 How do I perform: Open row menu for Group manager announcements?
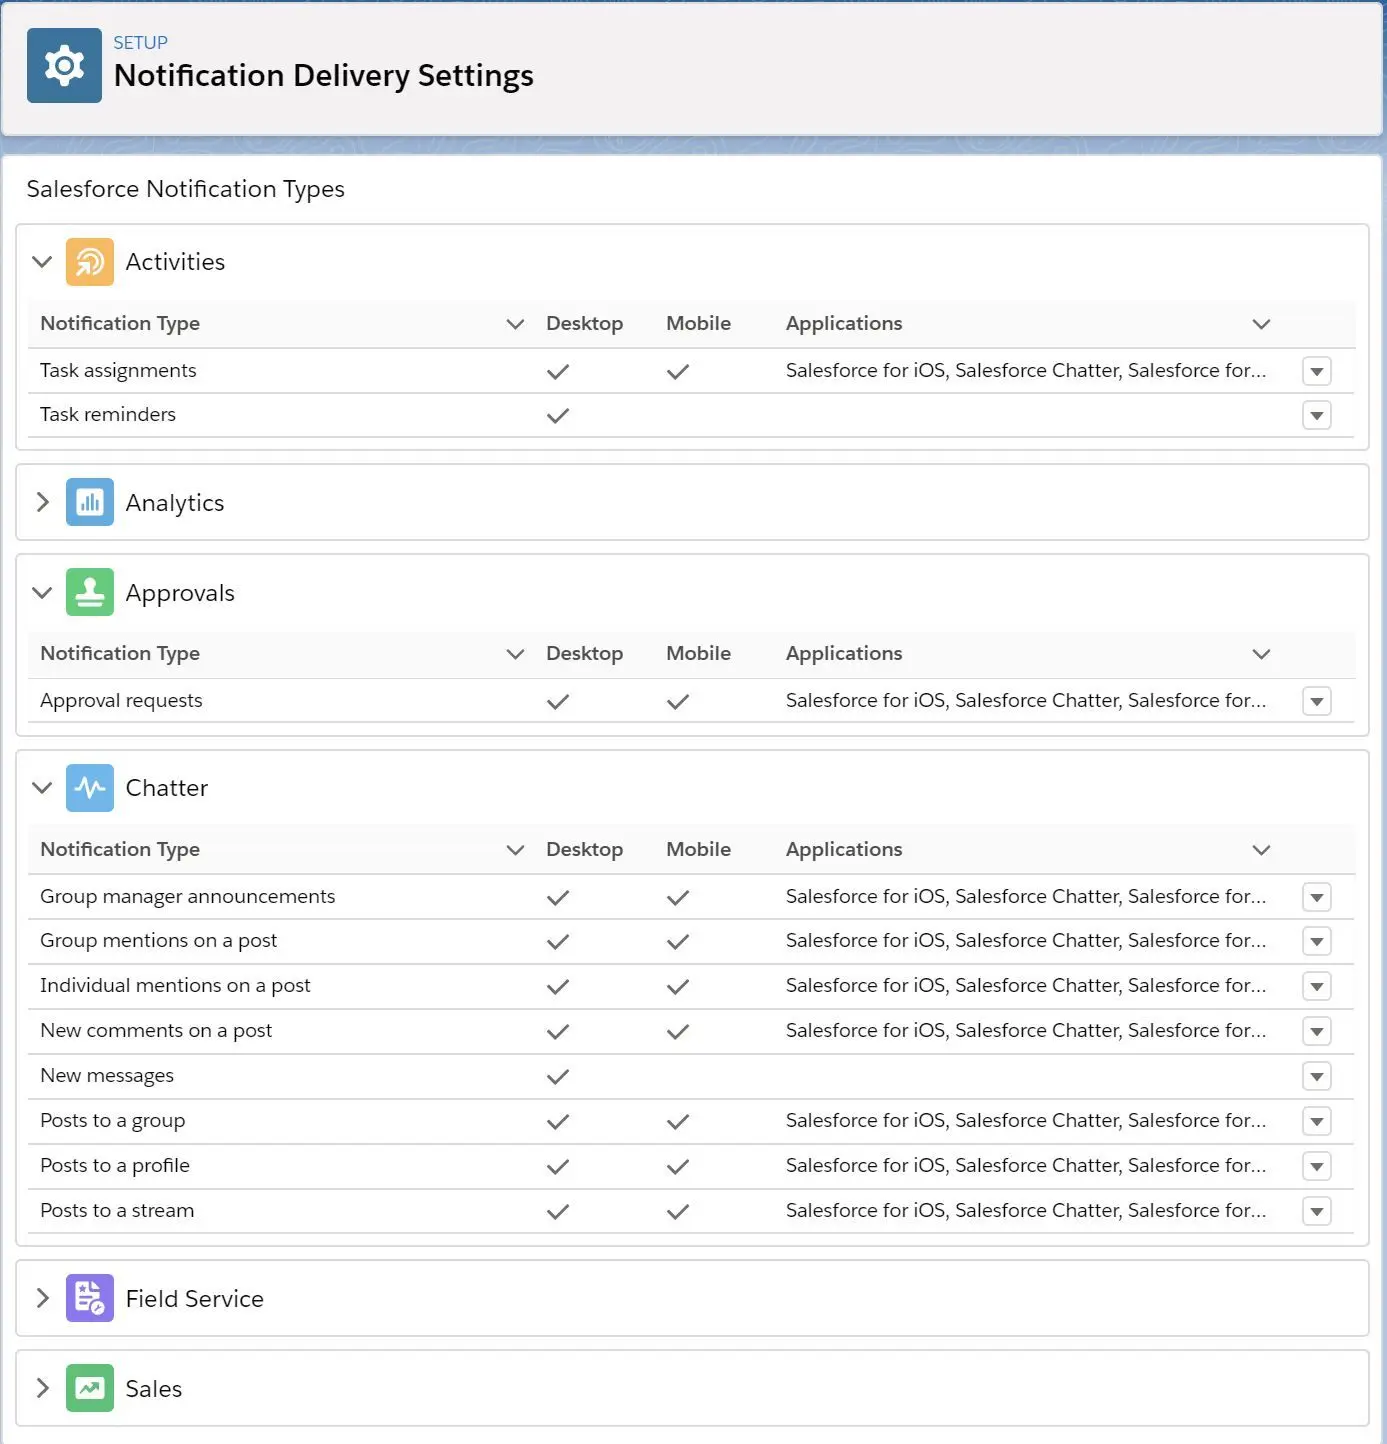[1317, 897]
